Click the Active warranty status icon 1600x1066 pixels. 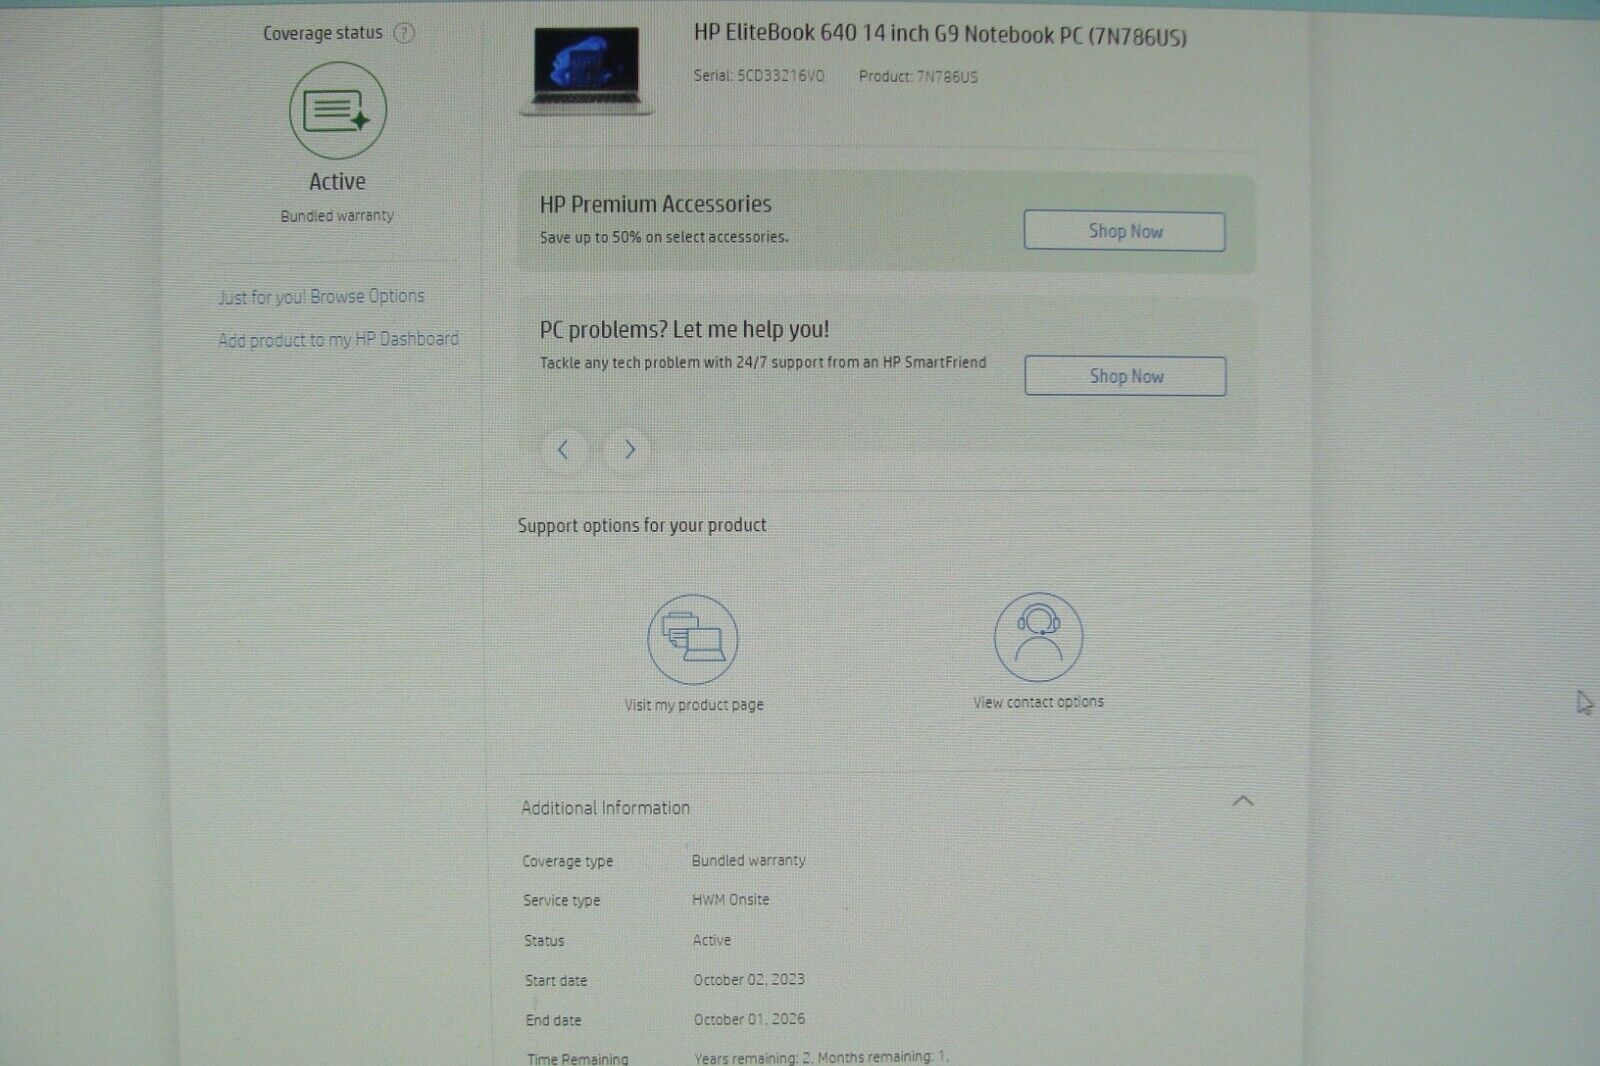[338, 110]
